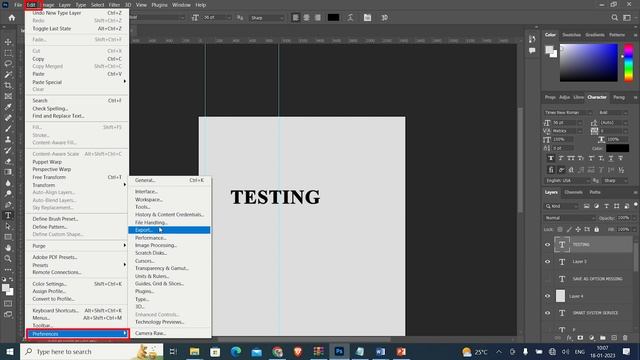
Task: Toggle lock transparent pixels icon
Action: click(560, 229)
